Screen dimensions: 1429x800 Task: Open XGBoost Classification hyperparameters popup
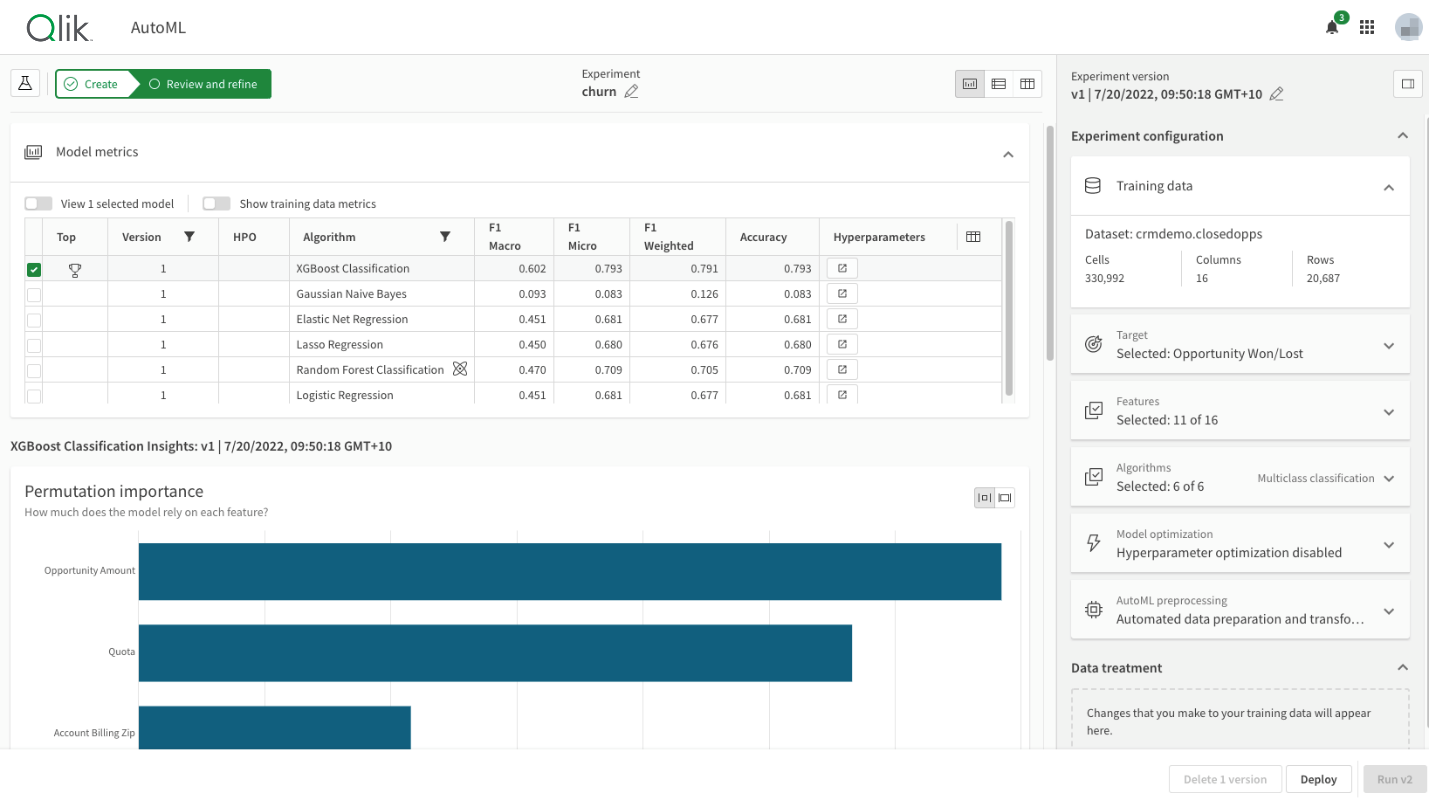[842, 268]
